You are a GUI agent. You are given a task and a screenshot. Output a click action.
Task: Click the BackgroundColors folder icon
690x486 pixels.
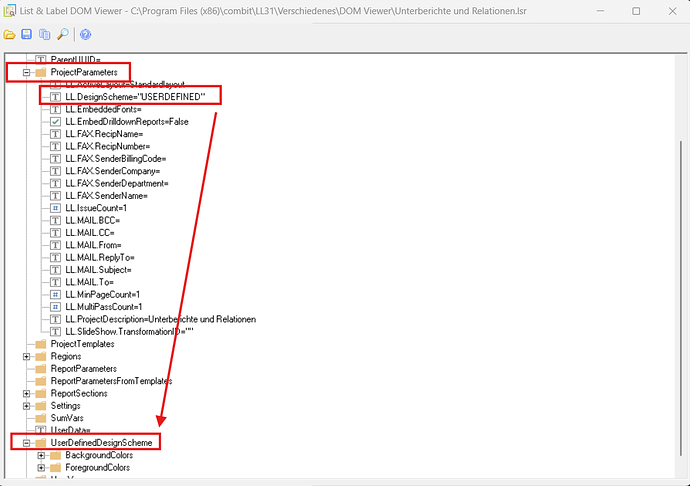(x=55, y=455)
